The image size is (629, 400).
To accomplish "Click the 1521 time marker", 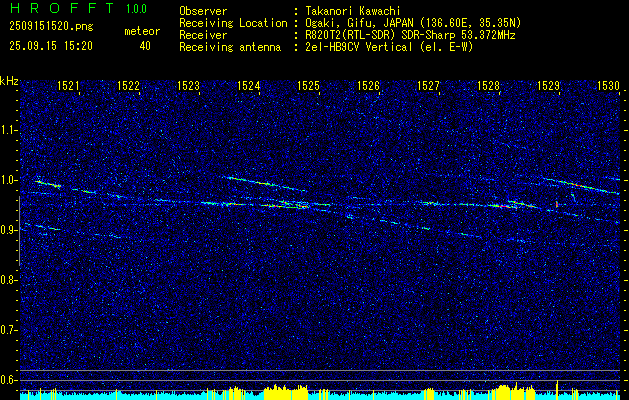I will [x=69, y=86].
